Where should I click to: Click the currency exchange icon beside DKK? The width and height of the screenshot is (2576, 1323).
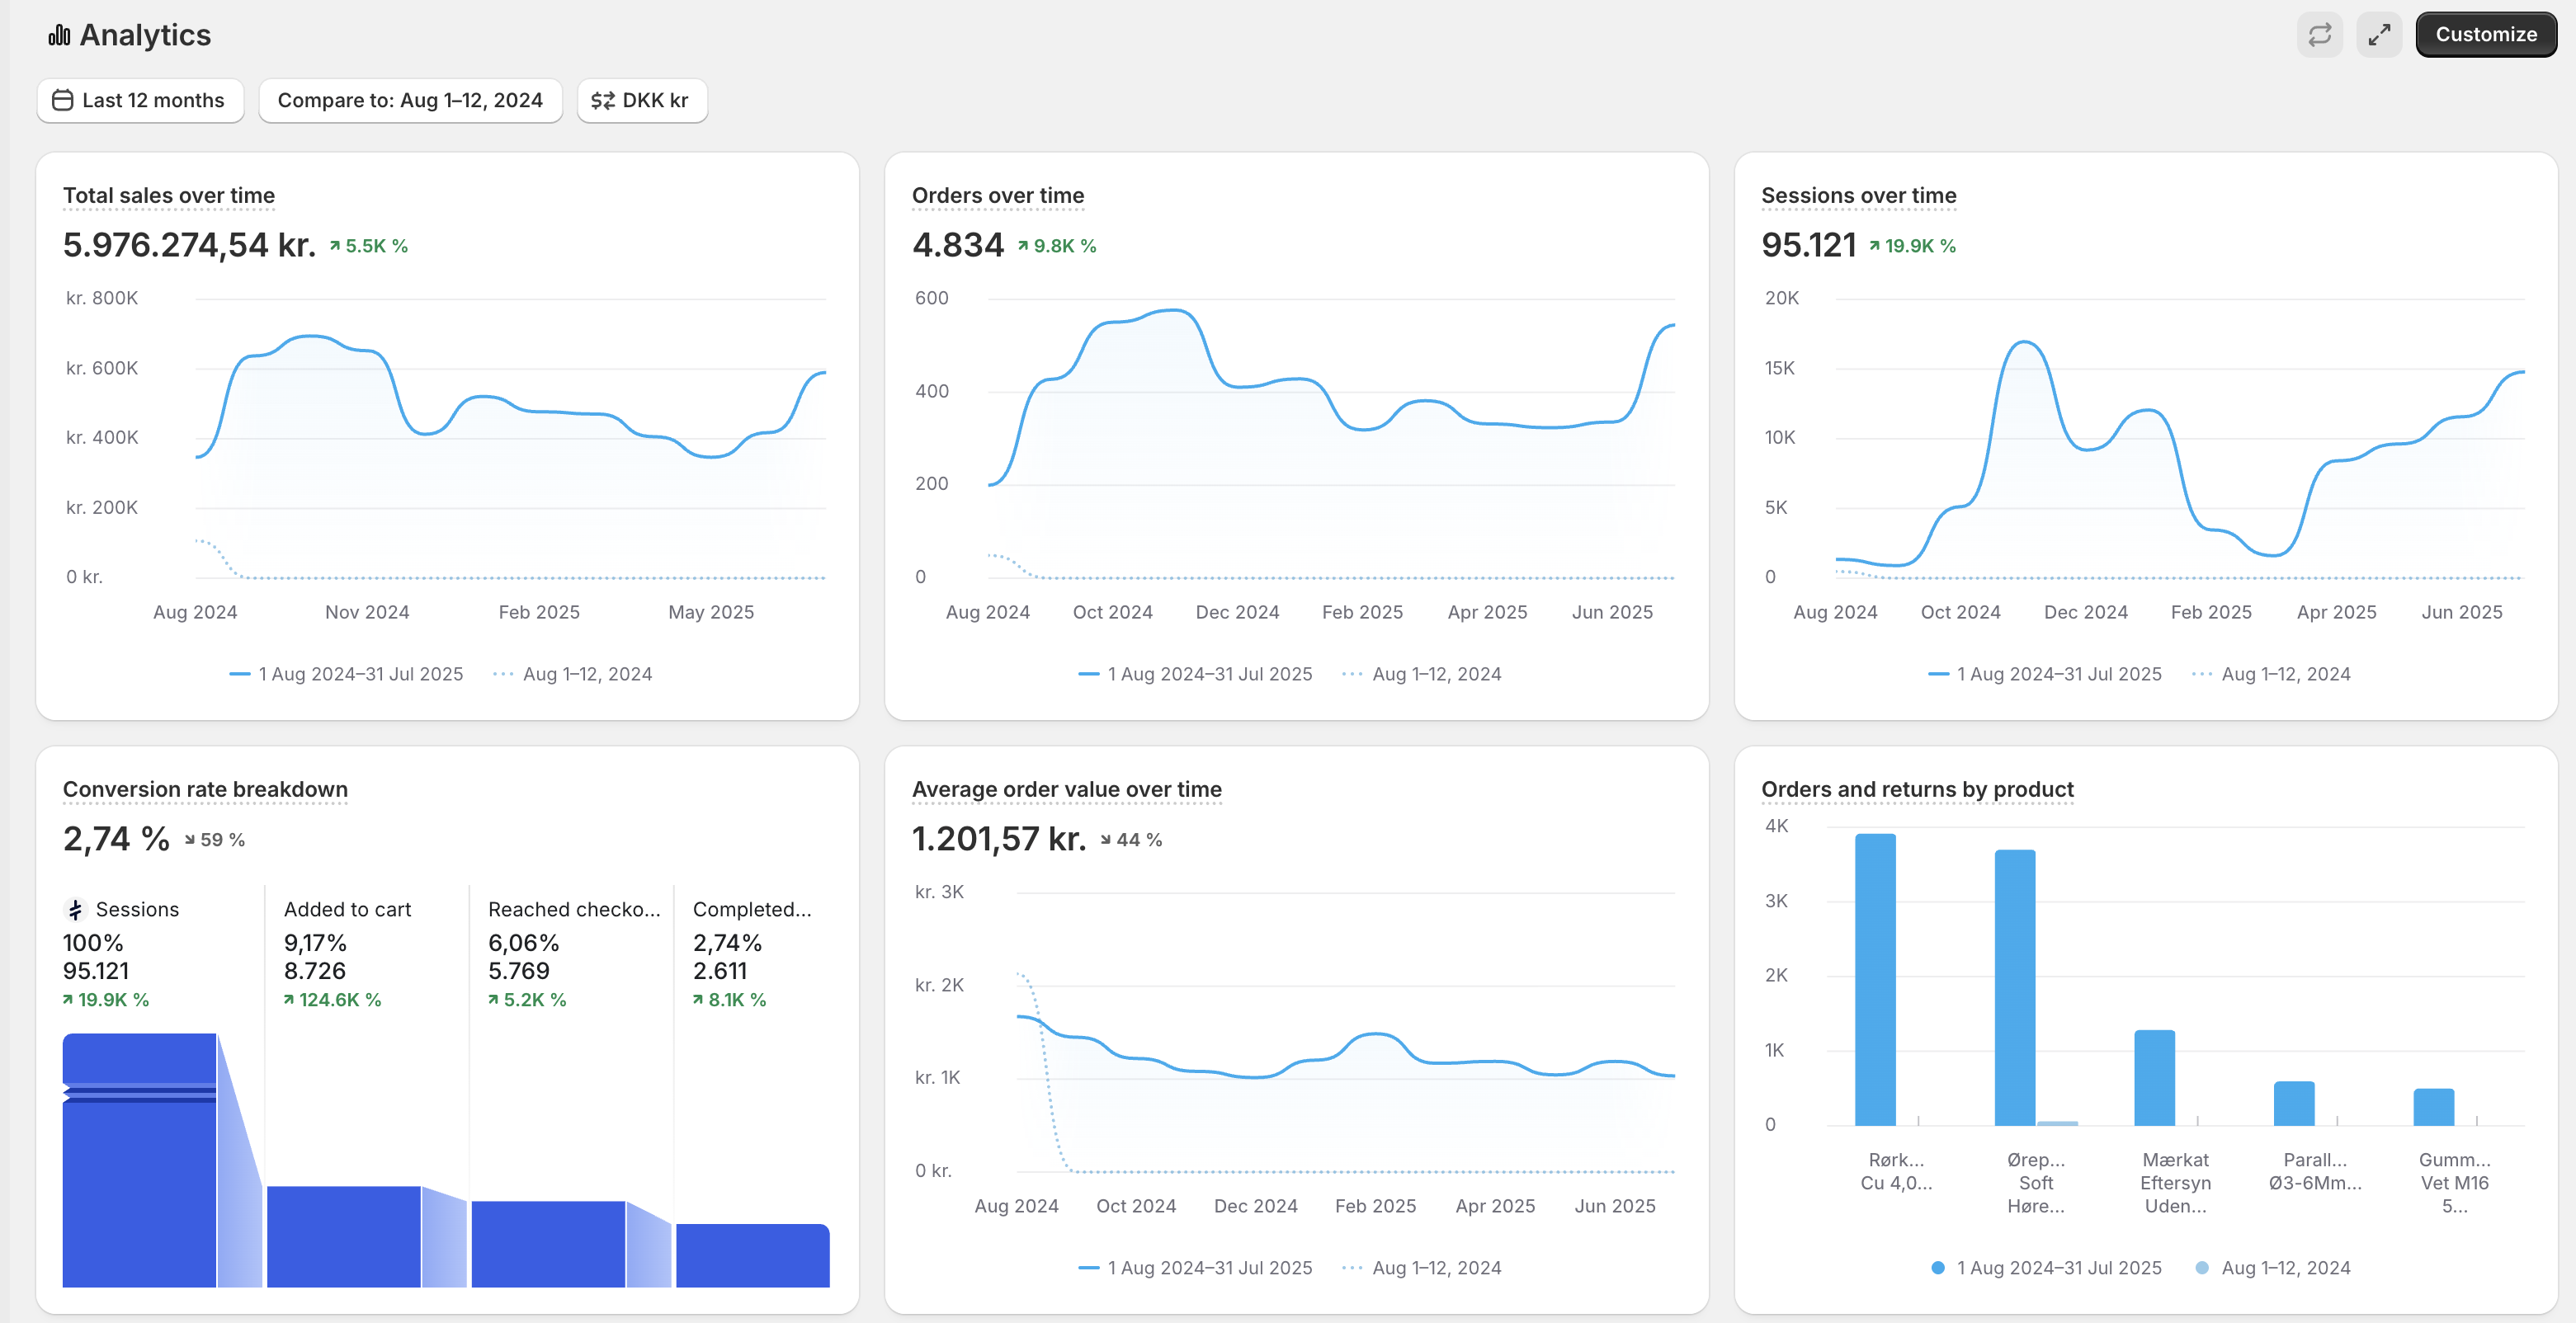click(602, 100)
